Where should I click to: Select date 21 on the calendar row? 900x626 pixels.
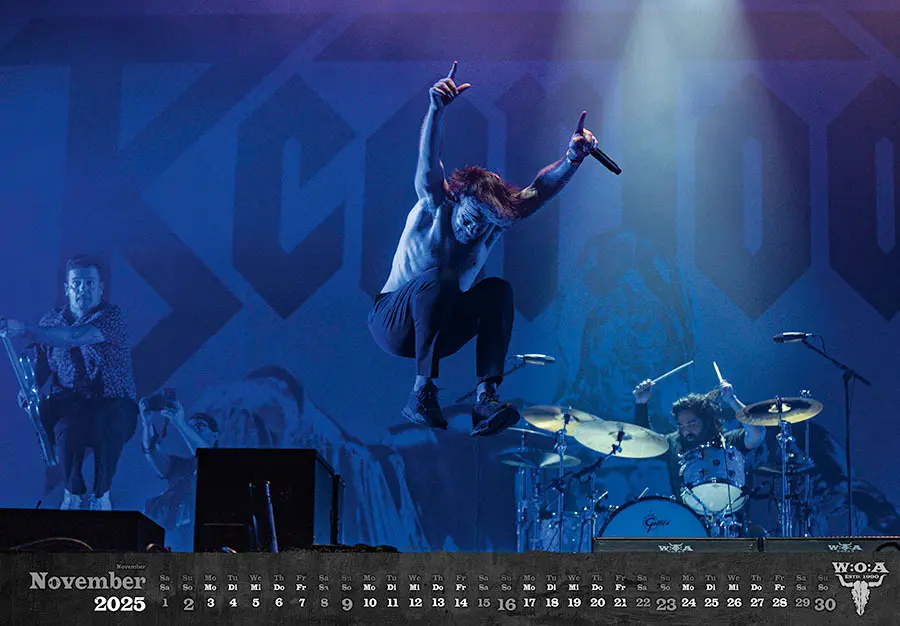[x=620, y=602]
